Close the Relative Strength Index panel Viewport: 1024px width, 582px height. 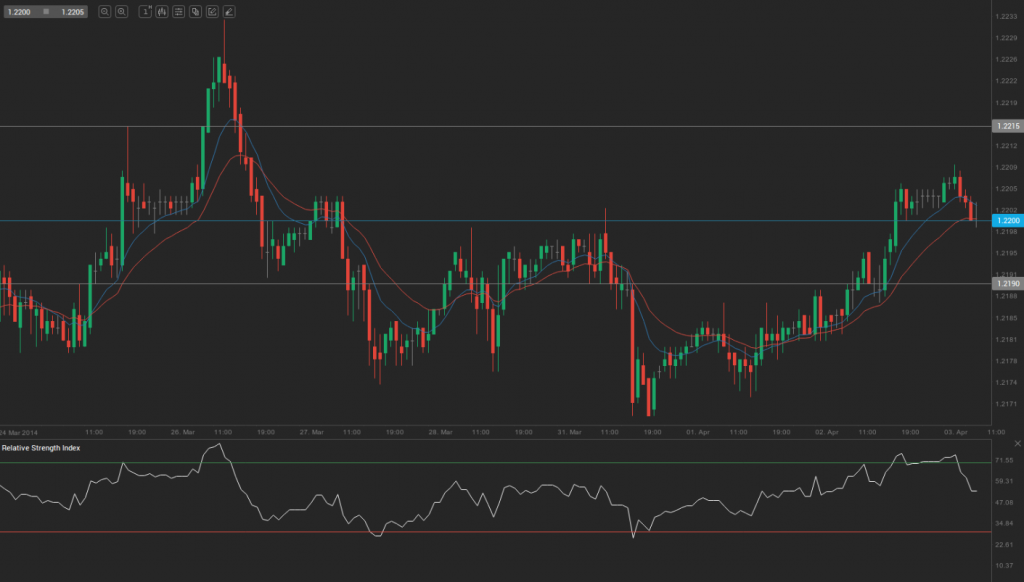click(1017, 443)
